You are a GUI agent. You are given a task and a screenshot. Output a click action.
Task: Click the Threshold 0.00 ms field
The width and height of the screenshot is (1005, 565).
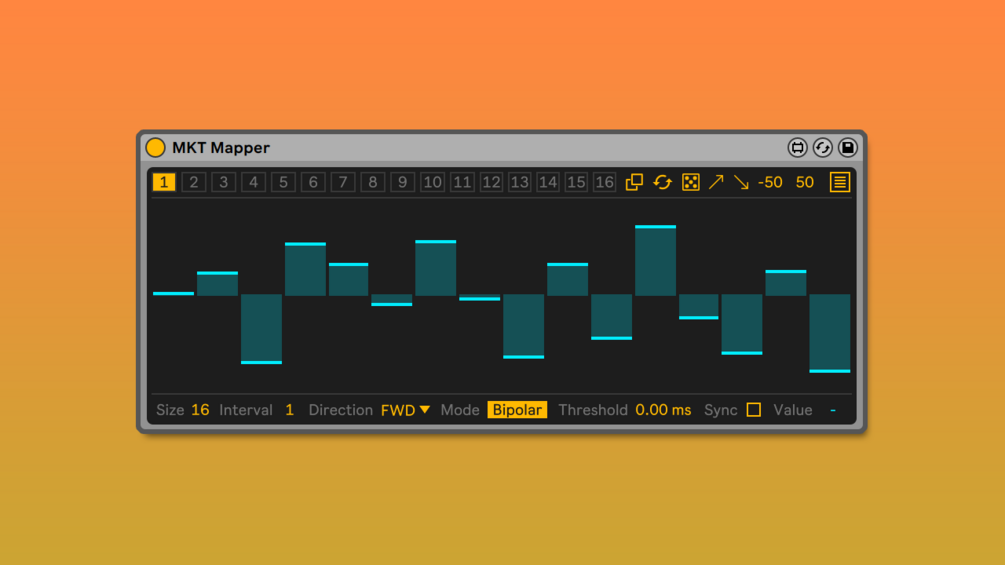tap(663, 410)
